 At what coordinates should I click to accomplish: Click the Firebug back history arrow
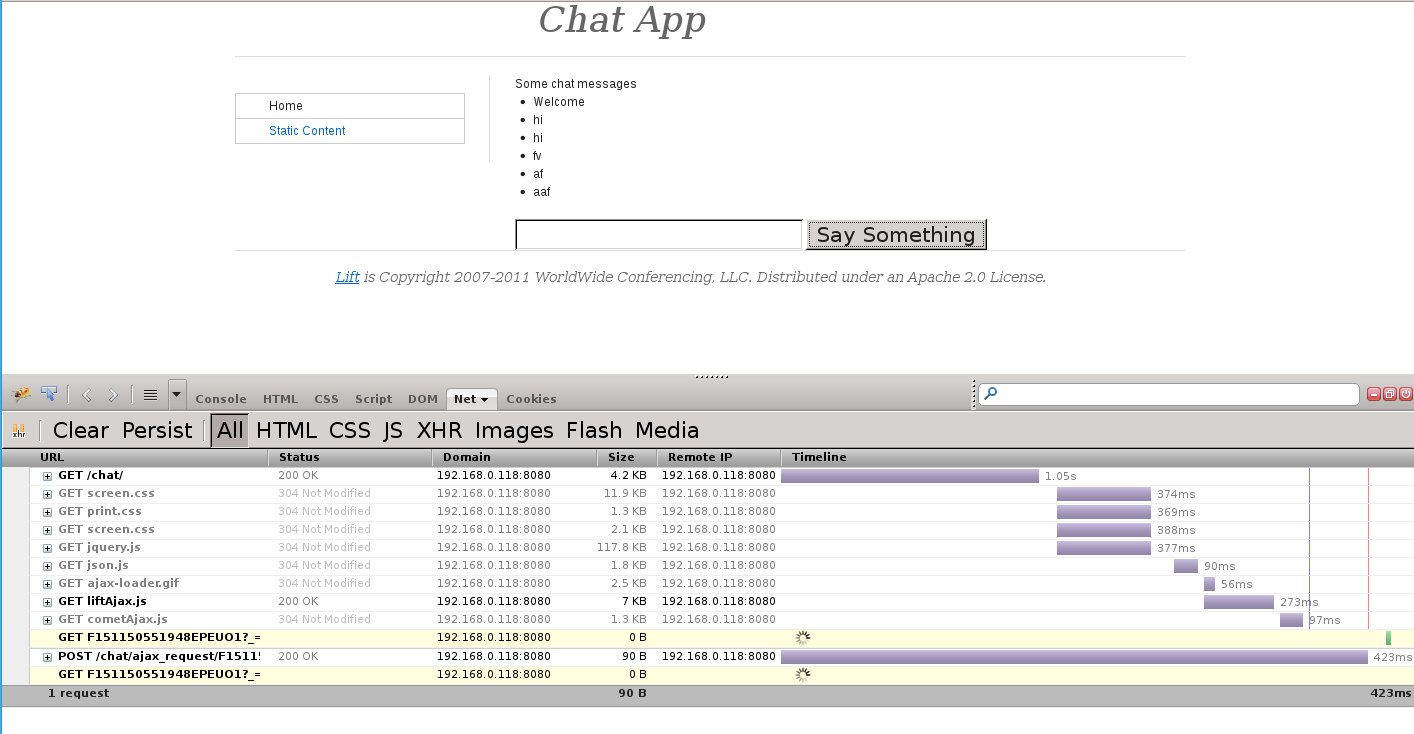tap(87, 395)
